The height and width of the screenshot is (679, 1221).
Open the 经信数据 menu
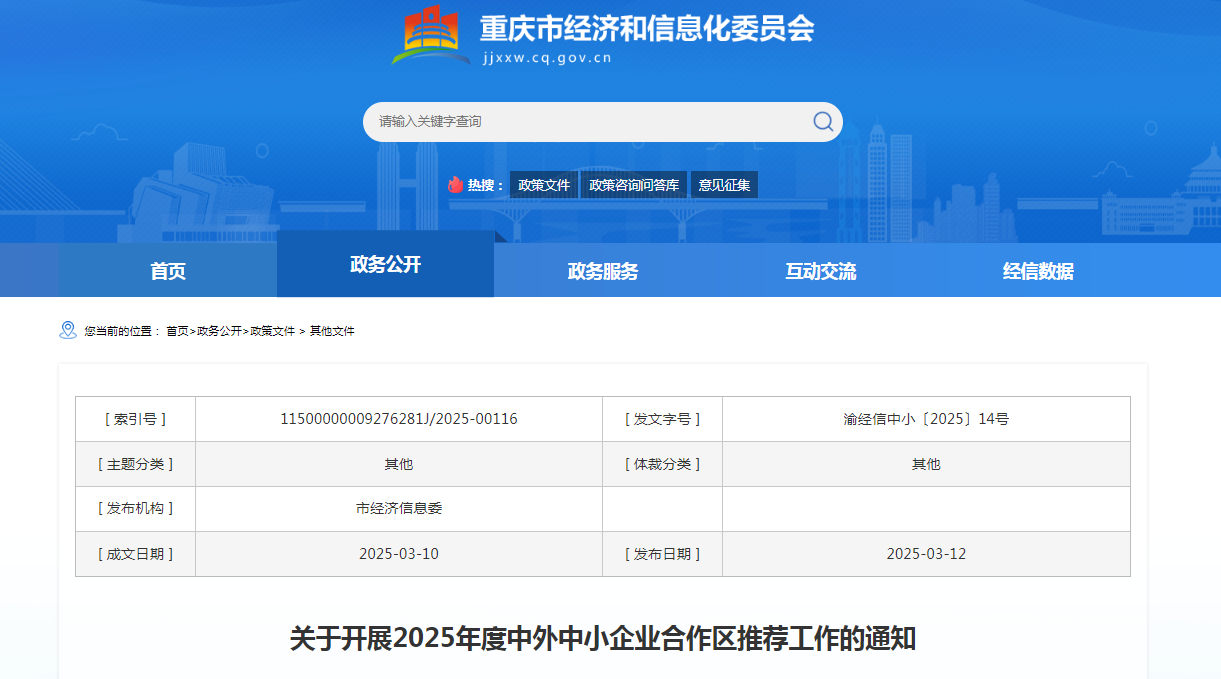(1035, 269)
